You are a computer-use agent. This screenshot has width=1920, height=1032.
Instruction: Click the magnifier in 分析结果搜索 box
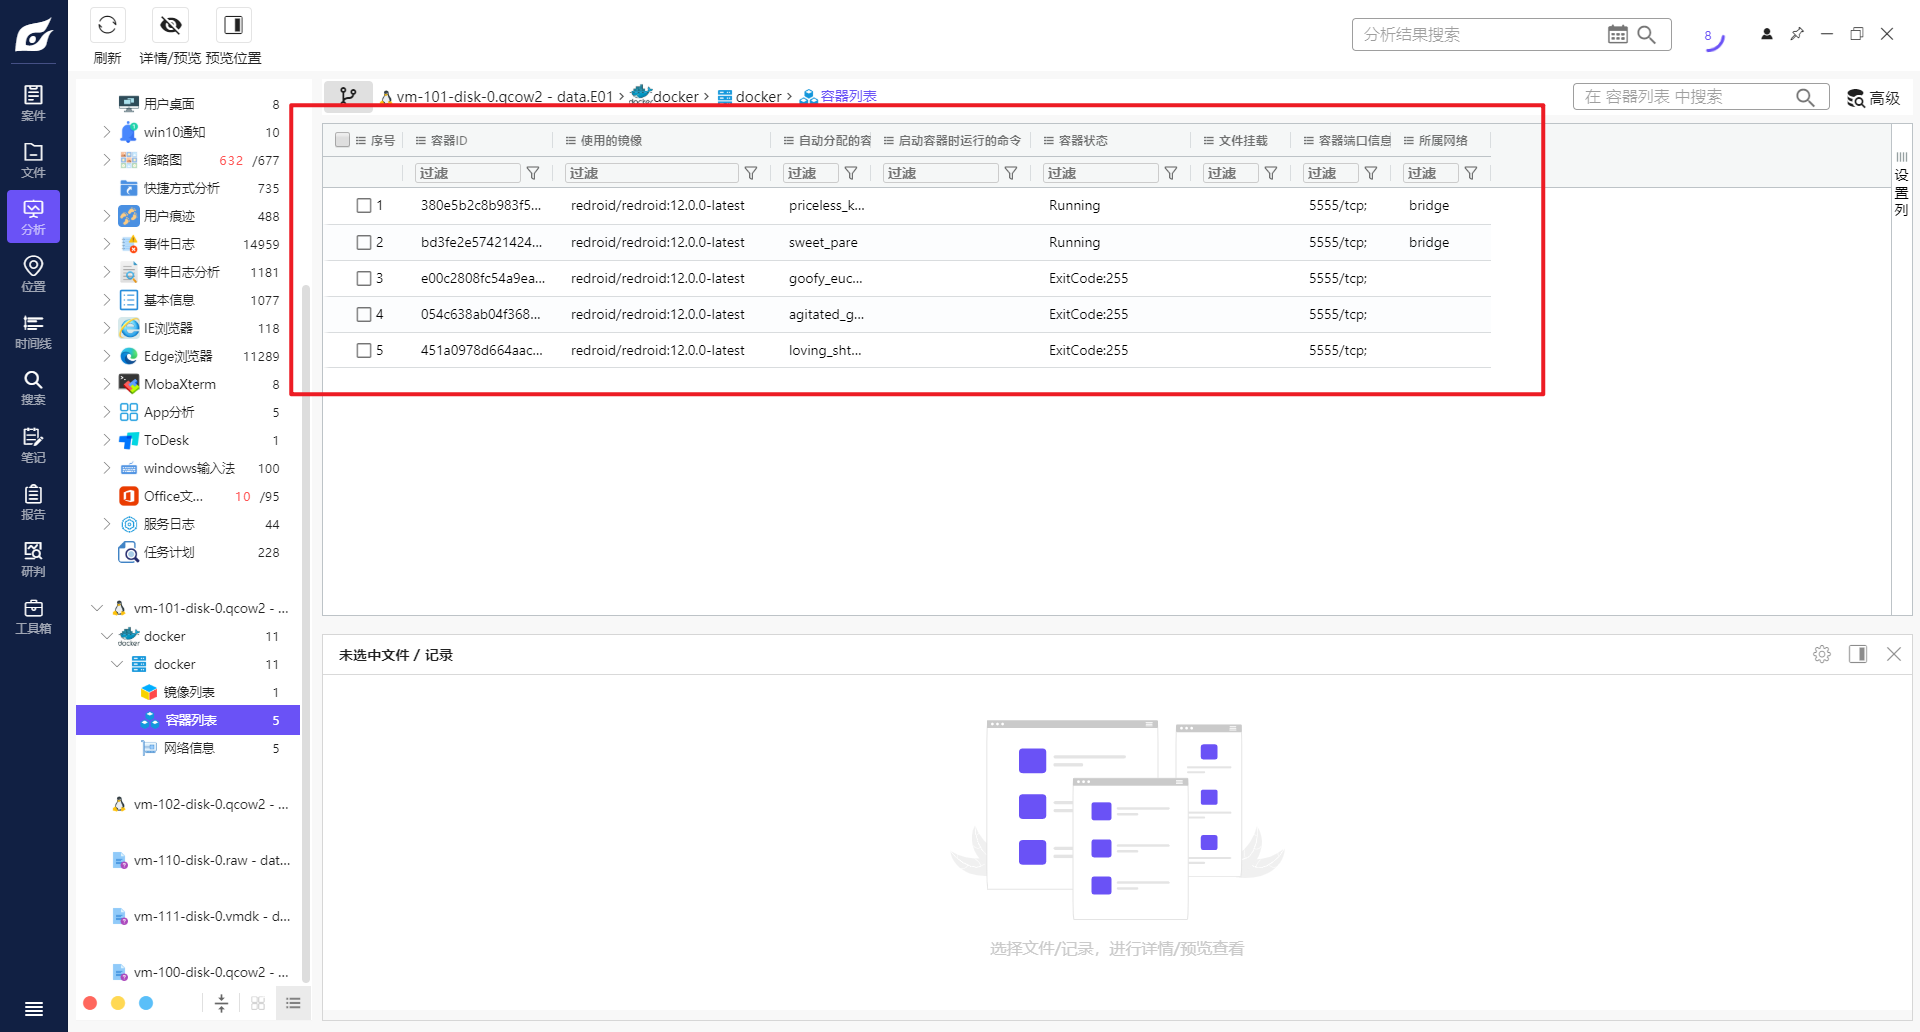(x=1647, y=35)
